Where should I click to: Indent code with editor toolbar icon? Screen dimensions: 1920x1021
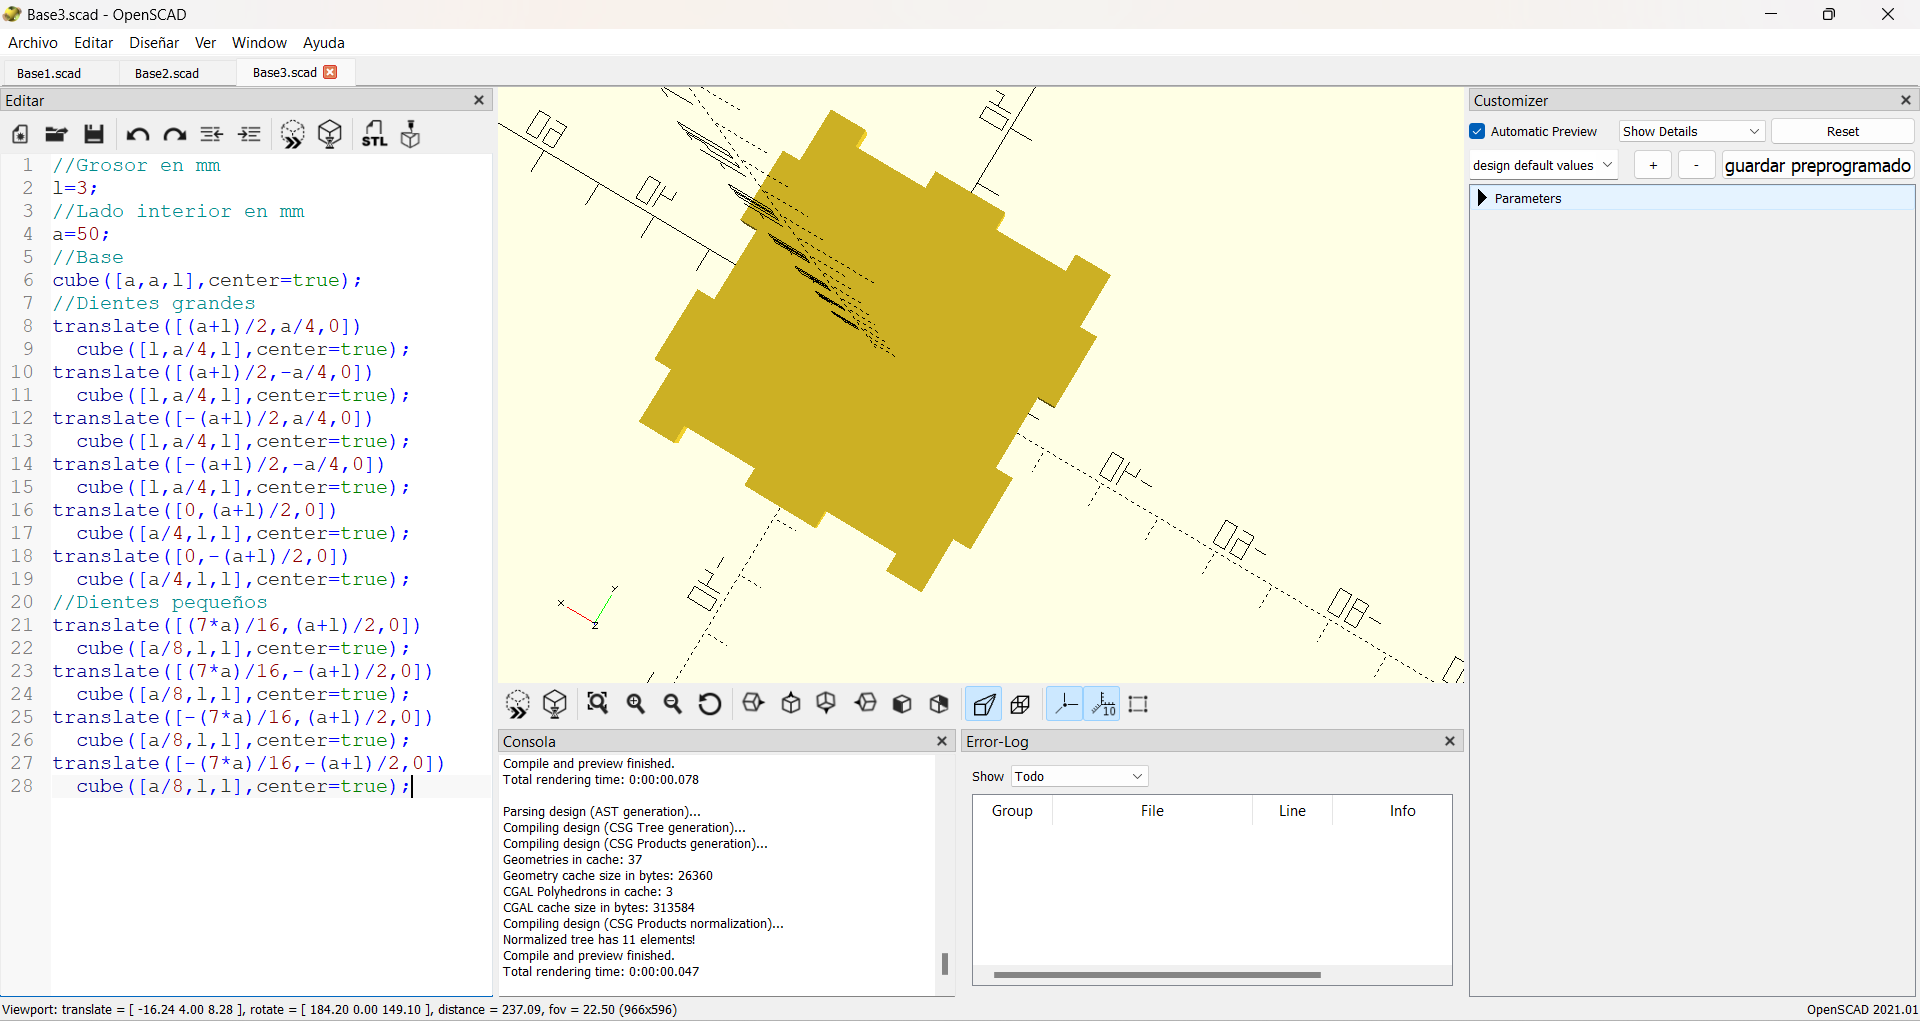(x=249, y=134)
